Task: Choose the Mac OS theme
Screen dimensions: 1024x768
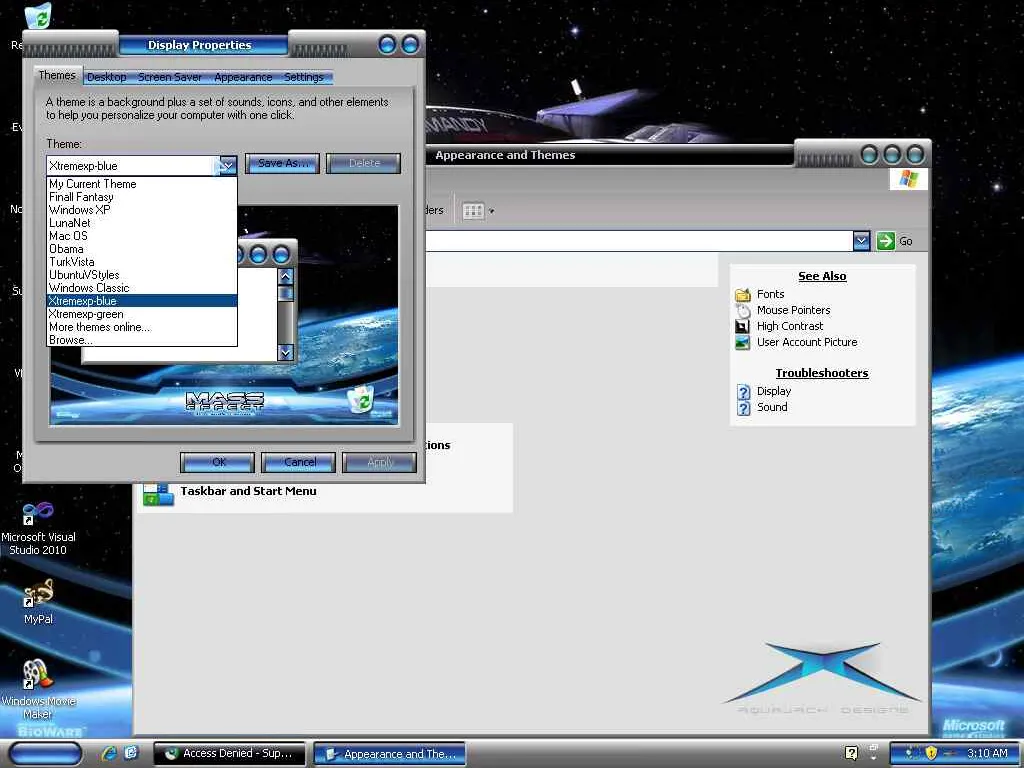Action: (x=142, y=236)
